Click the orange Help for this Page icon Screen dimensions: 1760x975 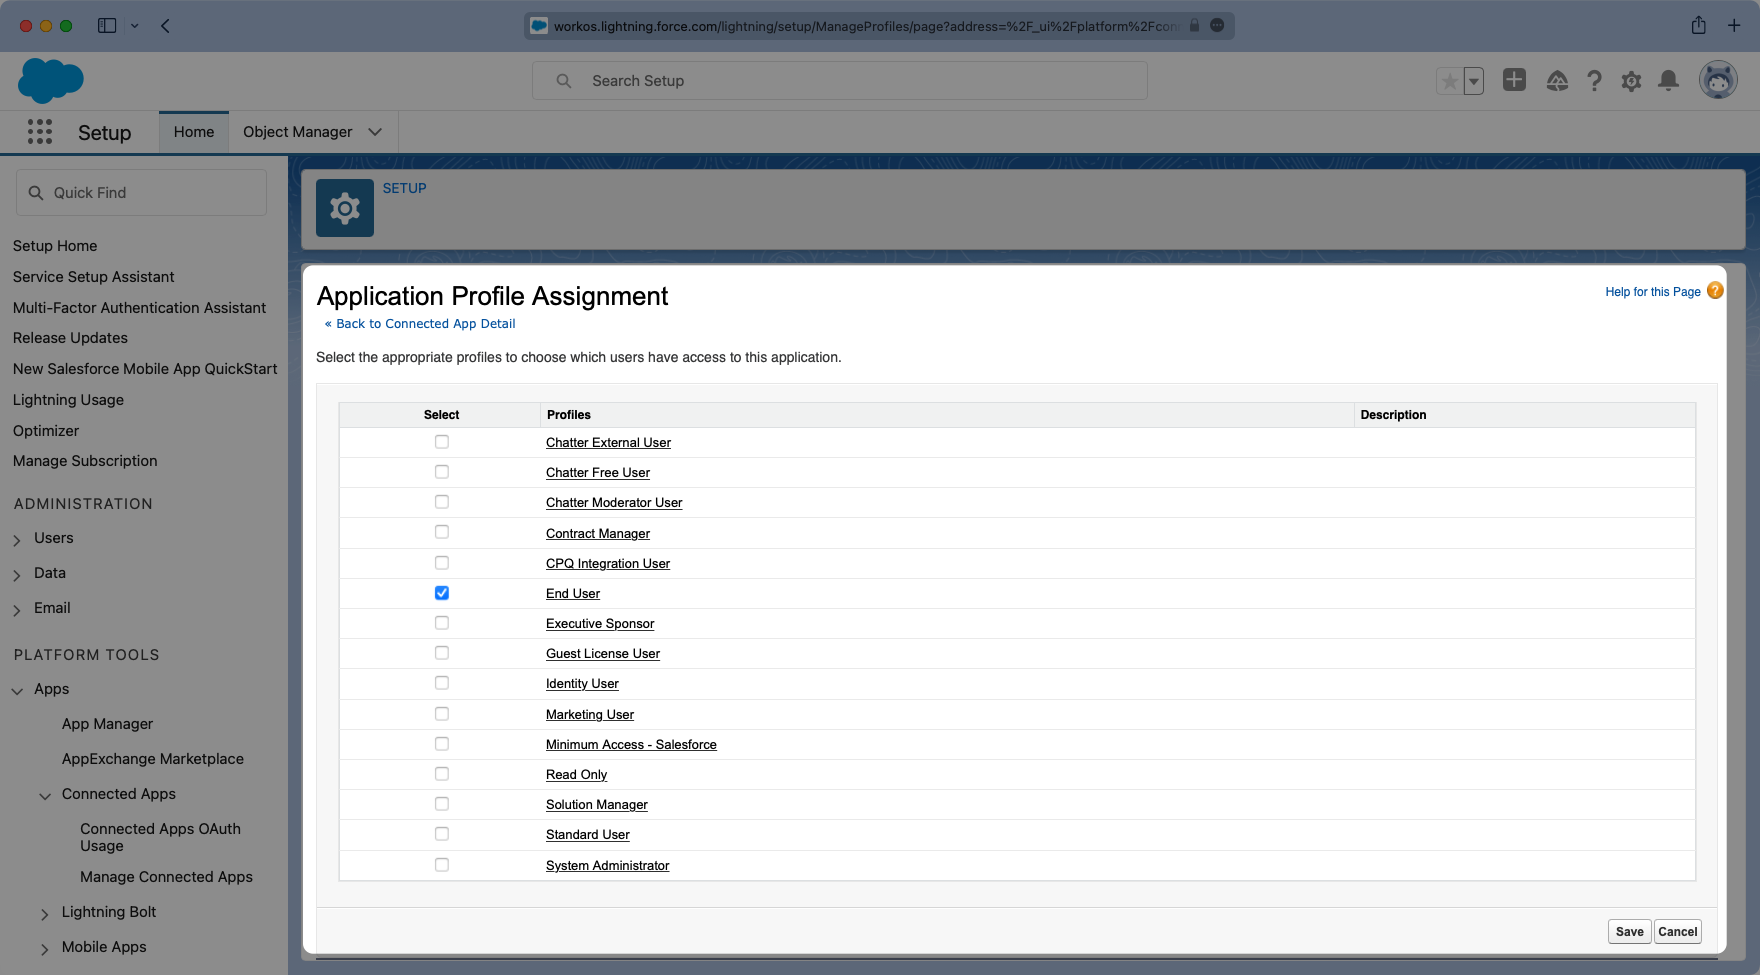[1715, 290]
